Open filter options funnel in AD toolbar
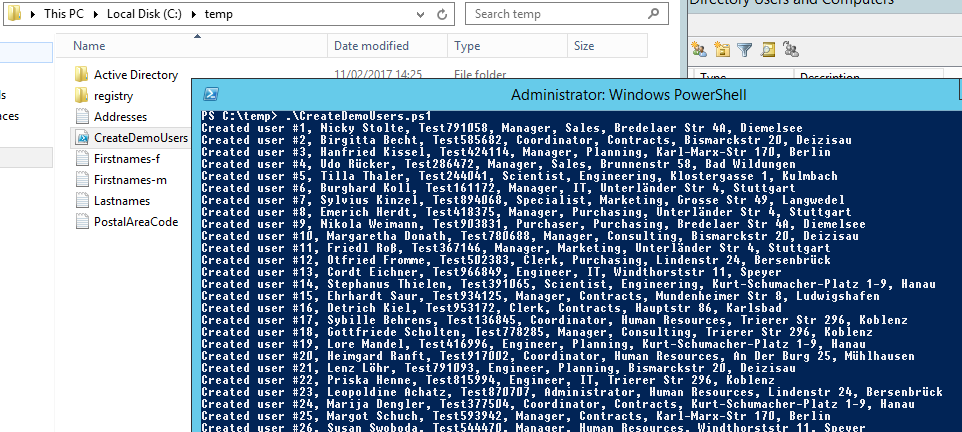962x432 pixels. (745, 50)
